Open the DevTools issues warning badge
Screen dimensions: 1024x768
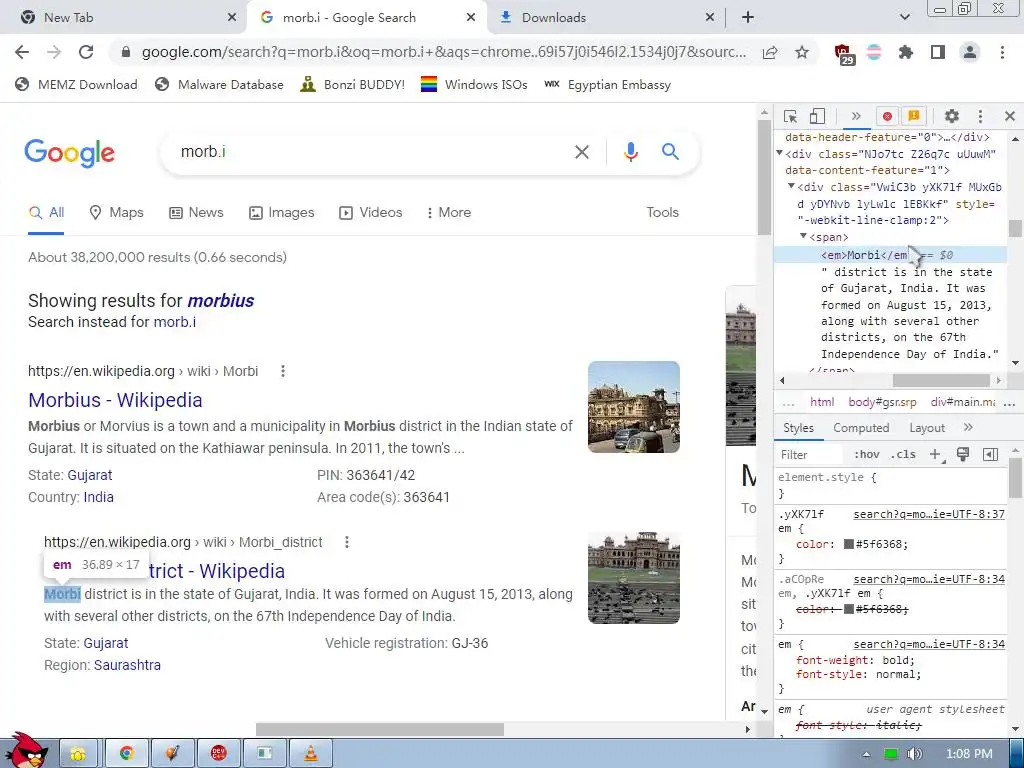914,116
